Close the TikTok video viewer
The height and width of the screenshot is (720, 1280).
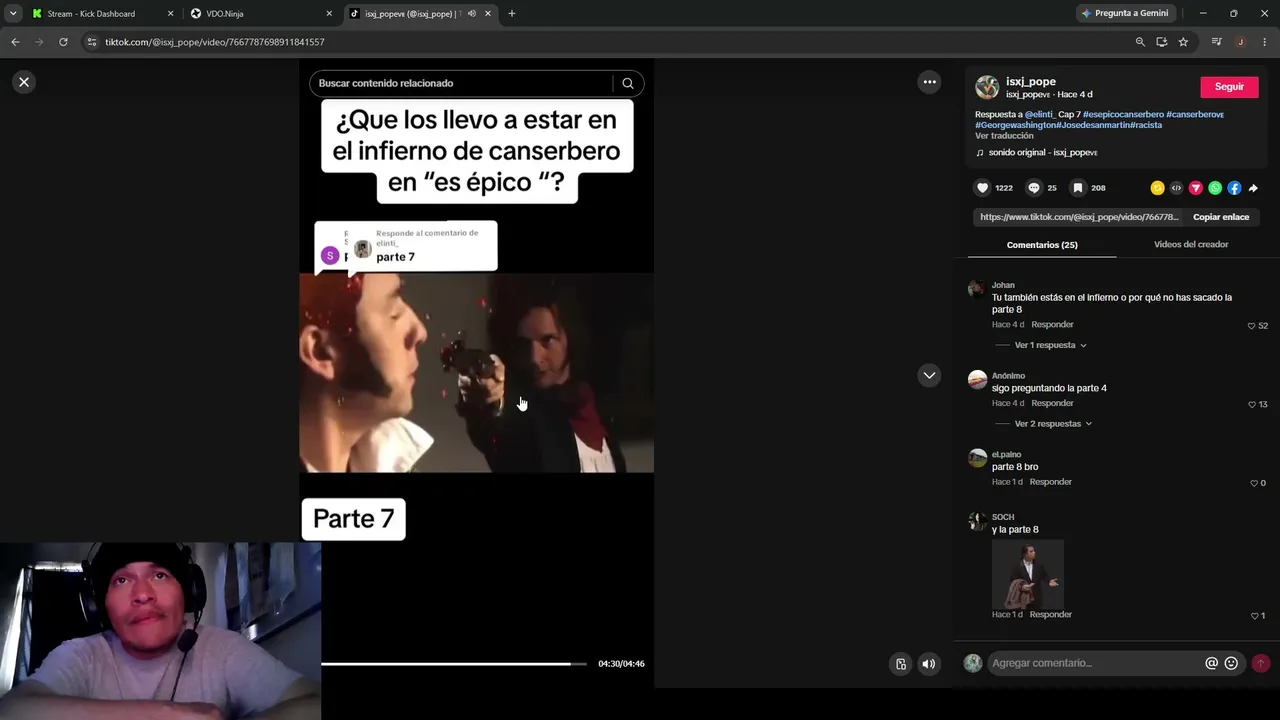(x=24, y=82)
